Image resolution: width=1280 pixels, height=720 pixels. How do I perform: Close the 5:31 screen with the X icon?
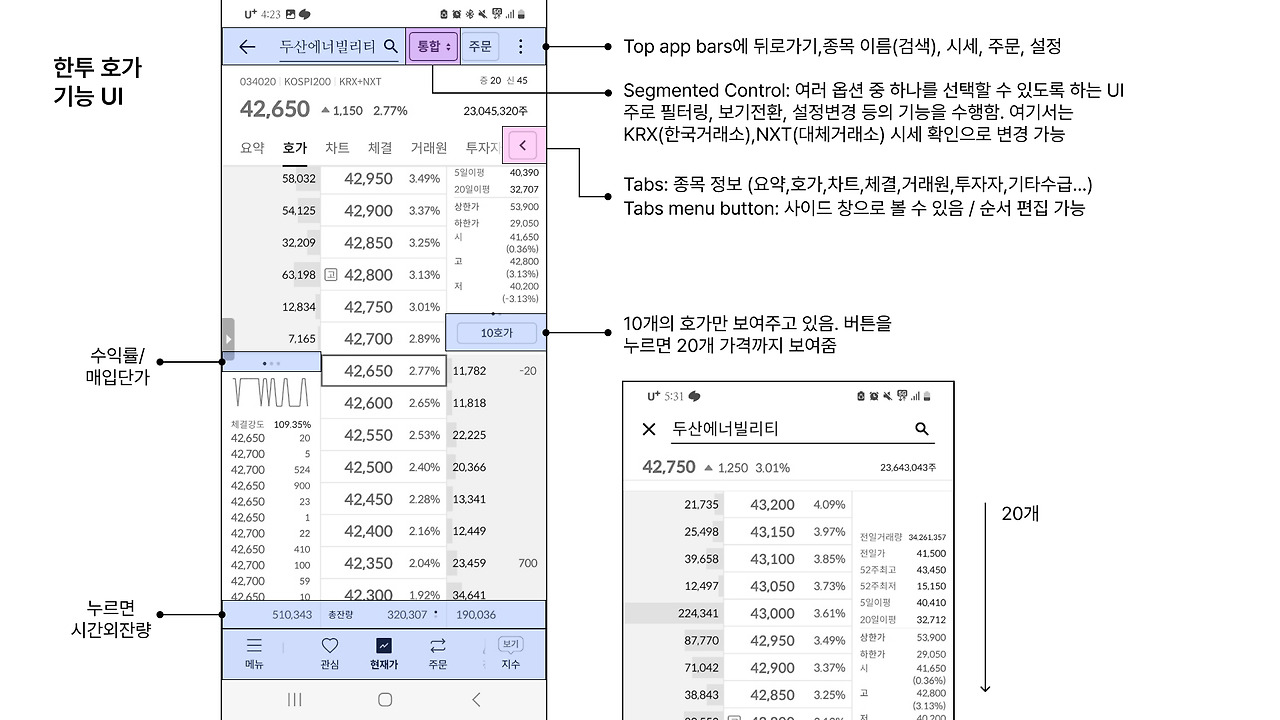point(649,429)
